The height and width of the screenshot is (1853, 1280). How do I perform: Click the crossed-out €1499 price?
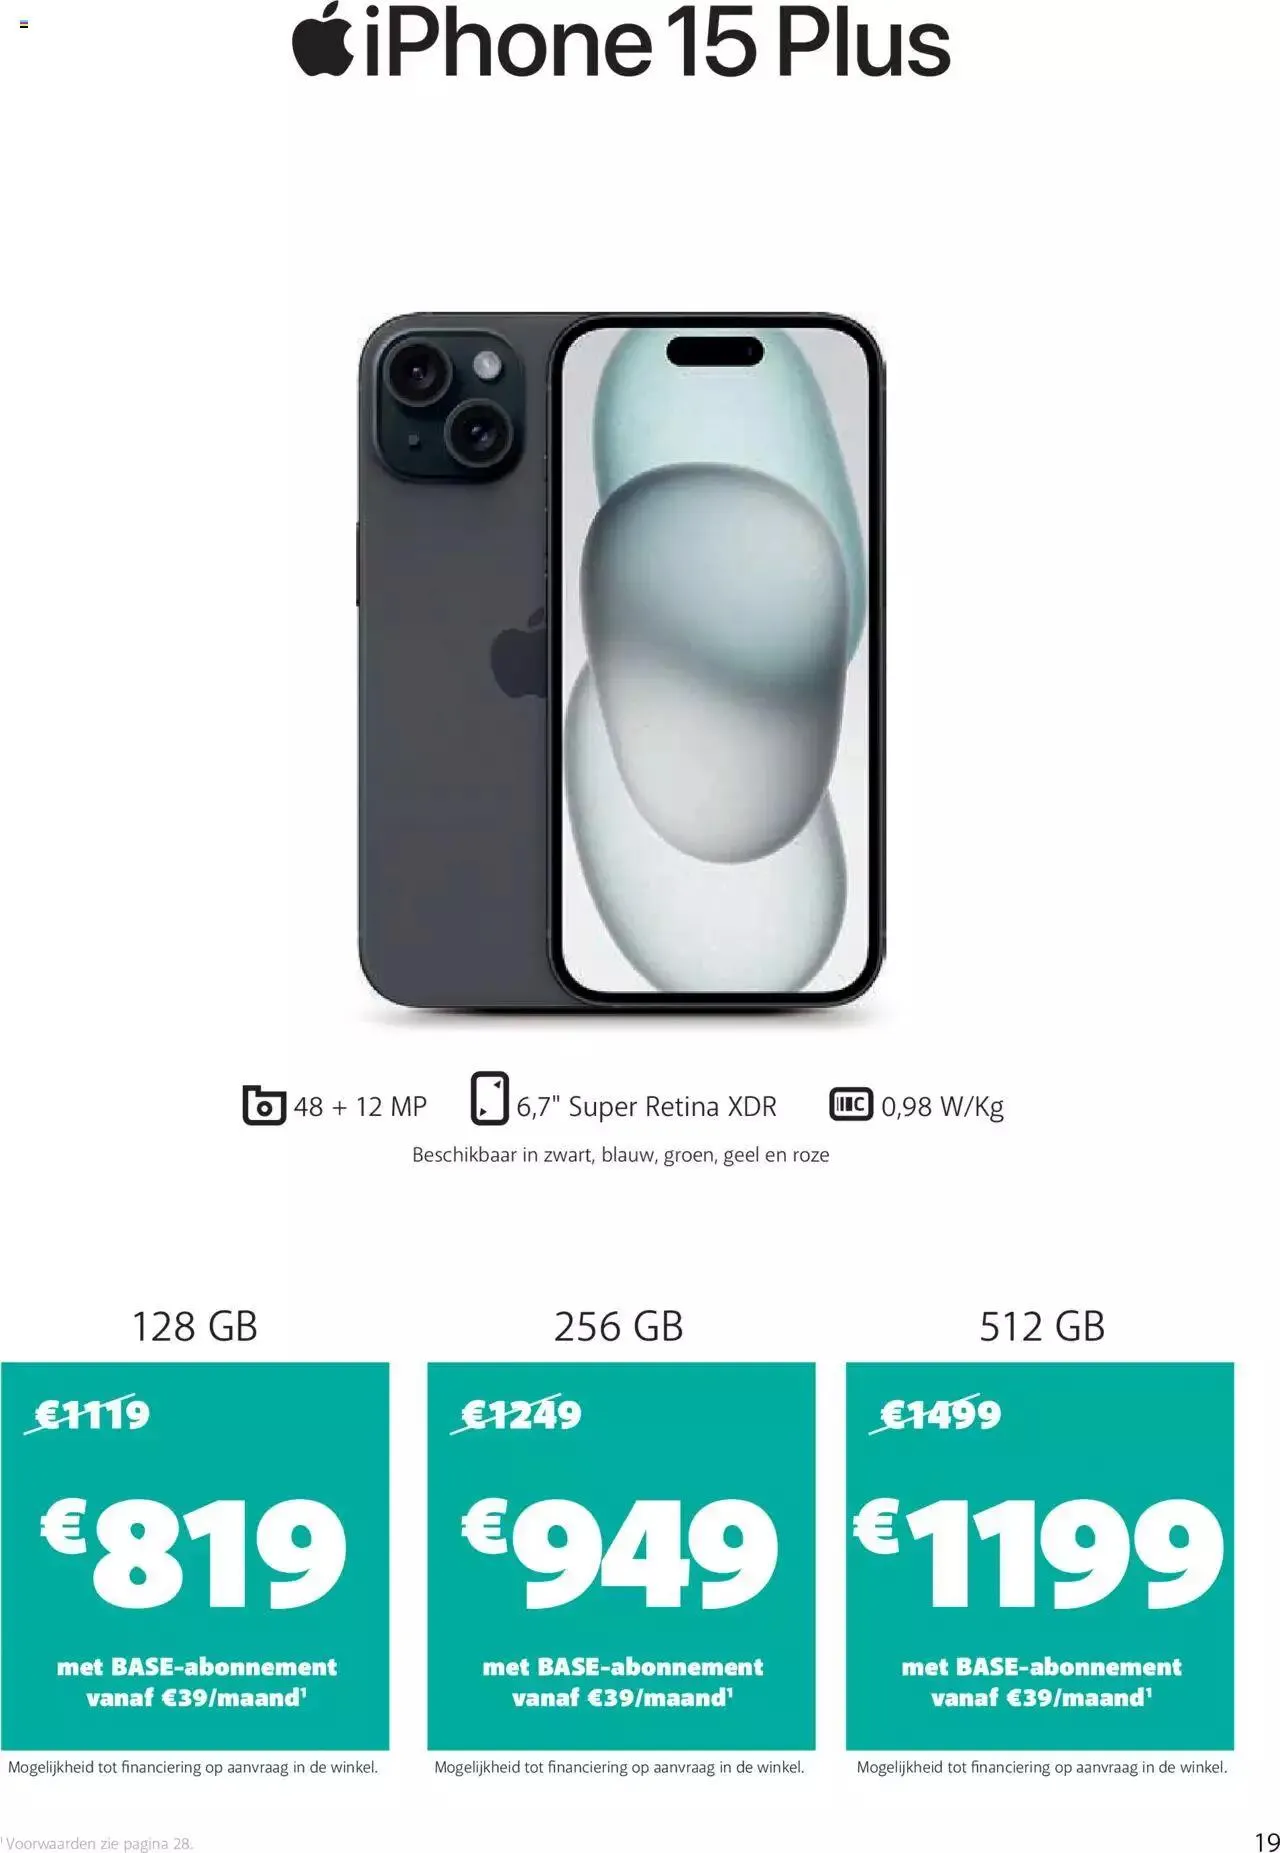937,1414
